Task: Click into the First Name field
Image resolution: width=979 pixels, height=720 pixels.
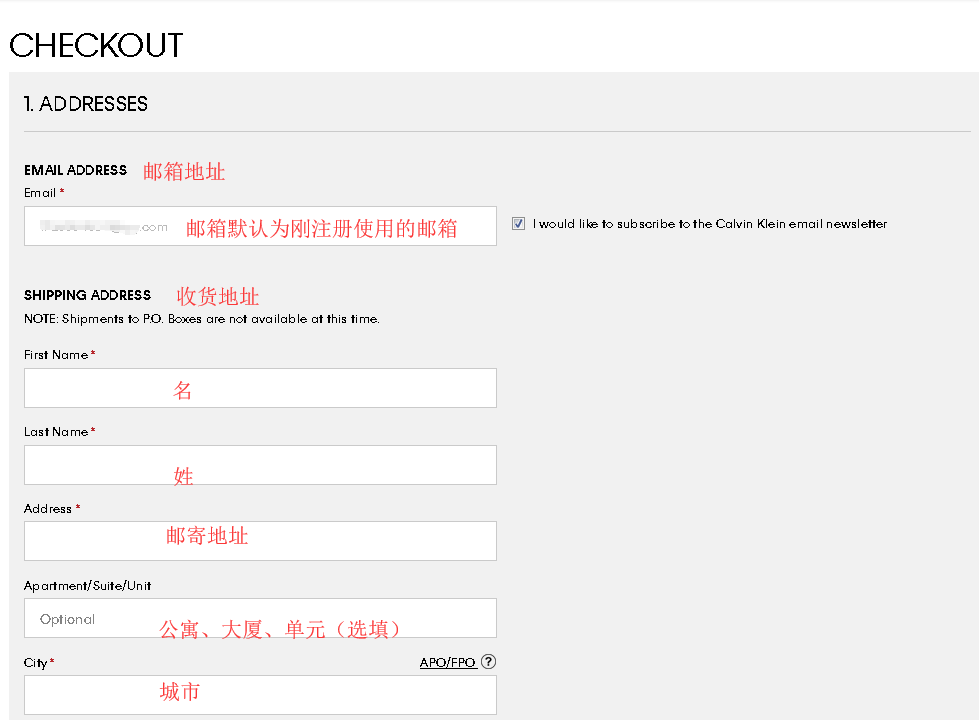Action: click(260, 388)
